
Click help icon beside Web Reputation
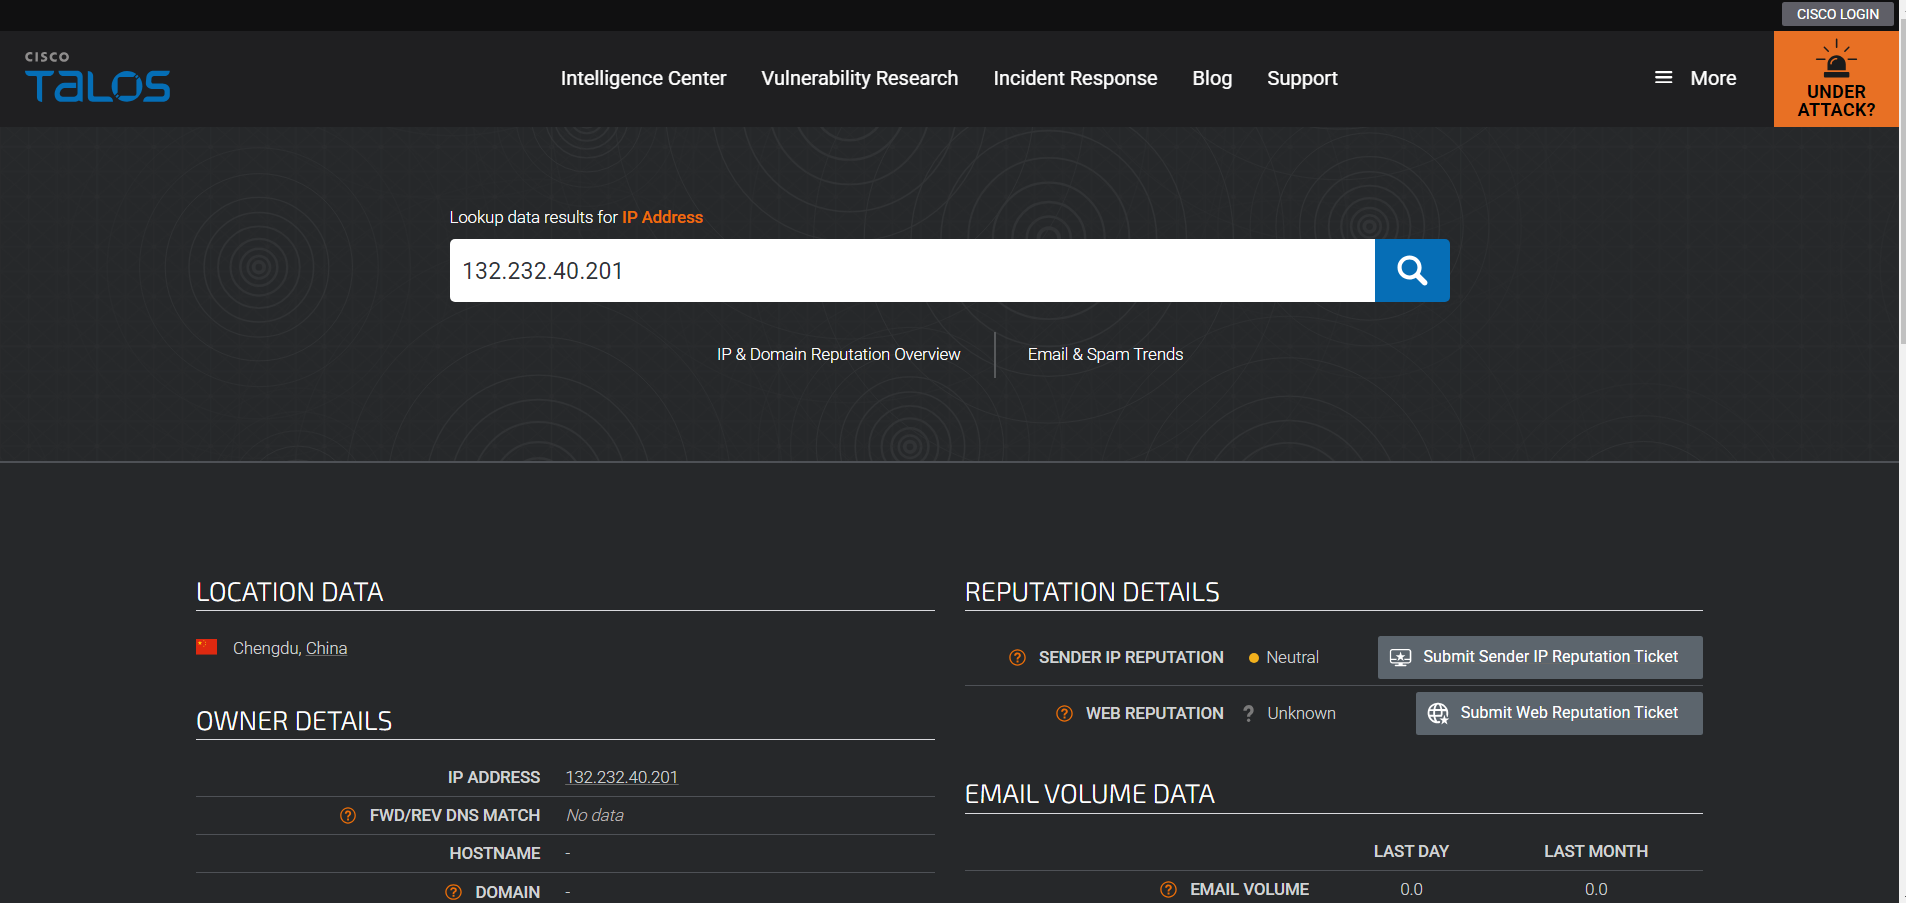[x=1064, y=713]
